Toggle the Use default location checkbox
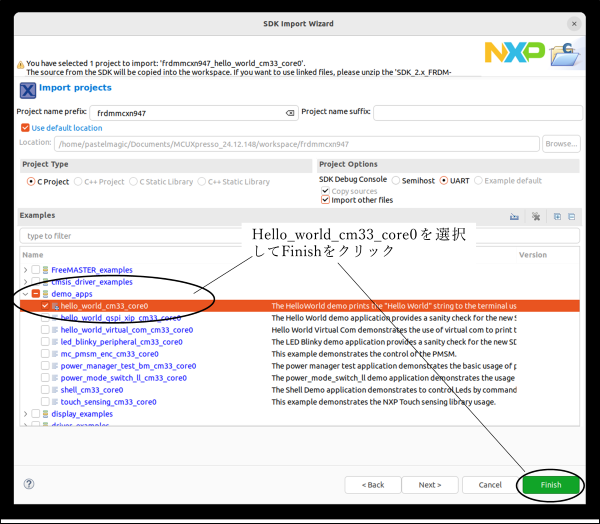Screen dimensions: 600x524 coord(25,128)
